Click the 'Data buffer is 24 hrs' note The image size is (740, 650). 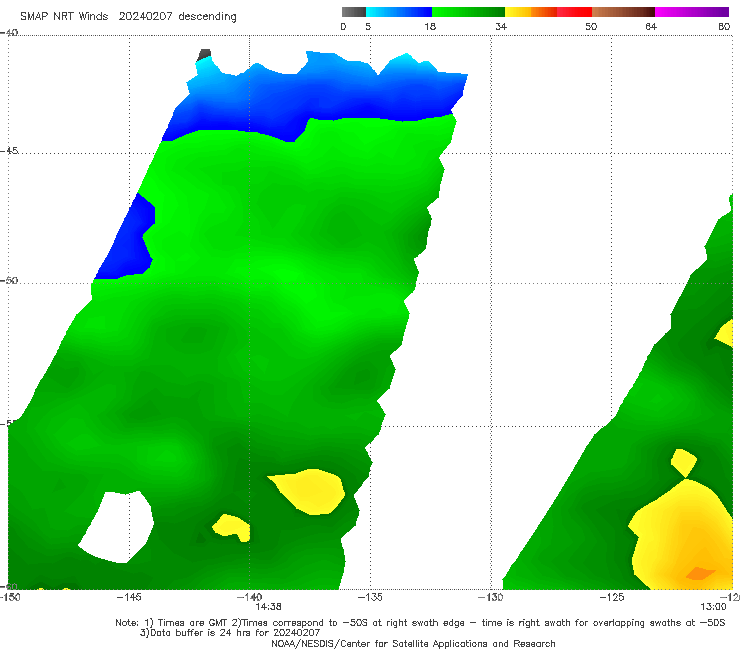pos(230,633)
